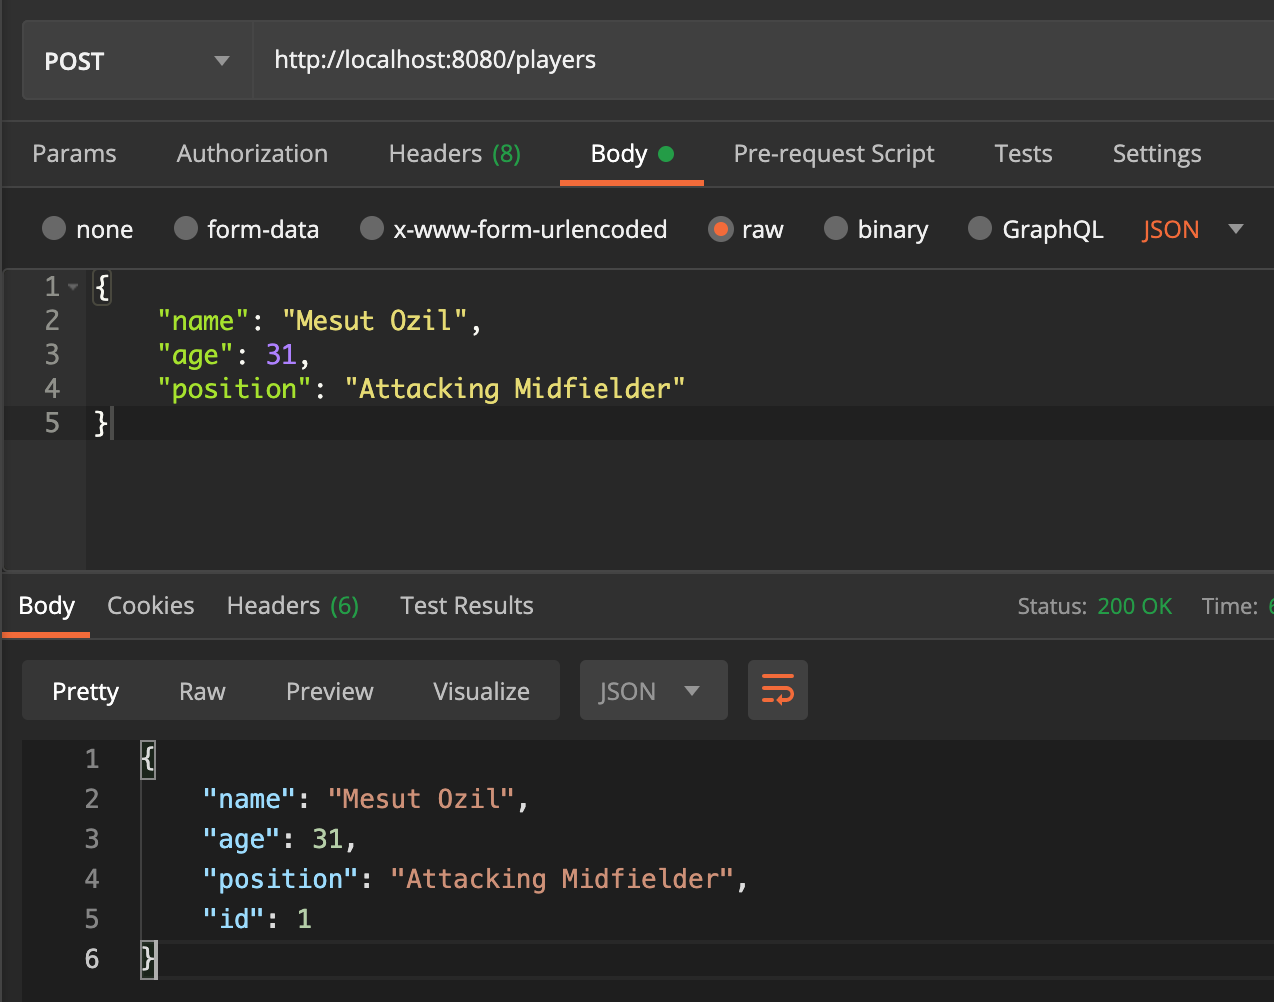Click the Preview response view button
Viewport: 1274px width, 1002px height.
click(x=329, y=691)
